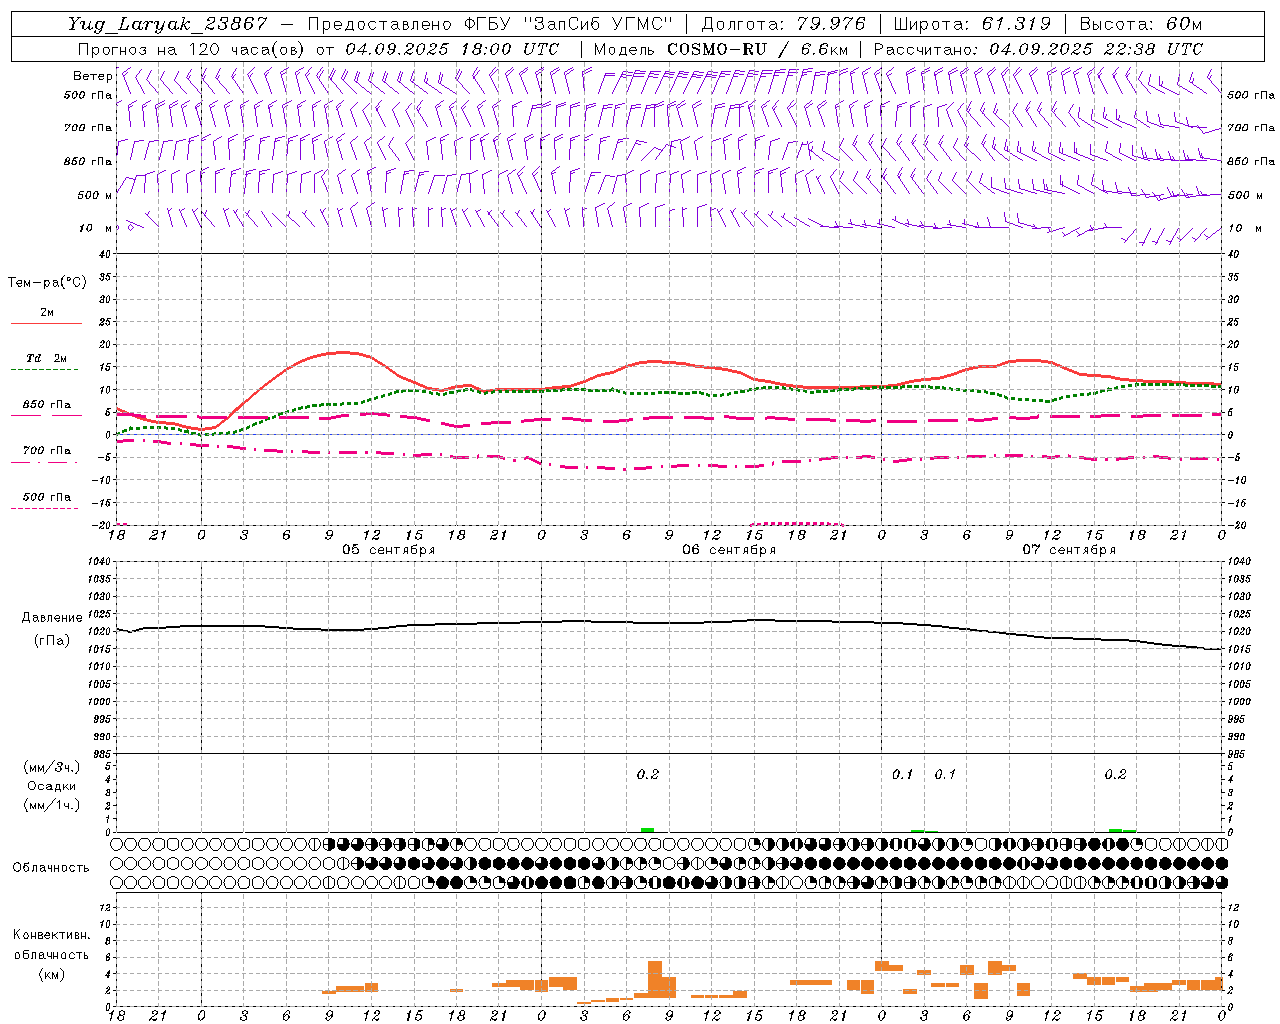1280x1024 pixels.
Task: Click the Высота: 60м header field
Action: [x=1140, y=24]
